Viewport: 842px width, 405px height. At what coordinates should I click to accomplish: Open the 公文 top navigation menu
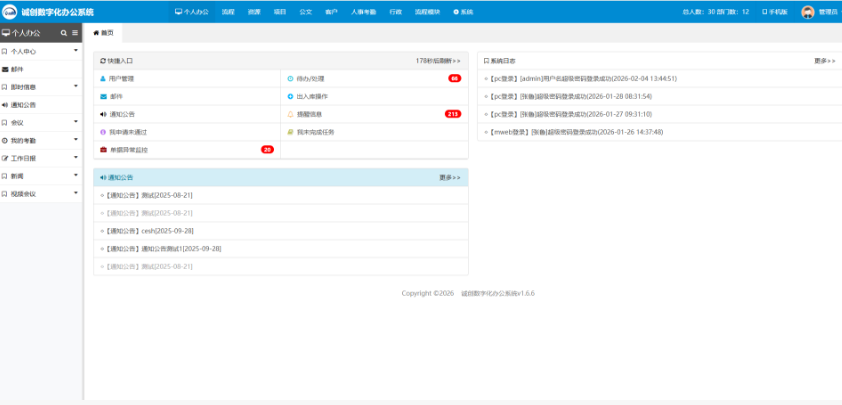pos(305,12)
